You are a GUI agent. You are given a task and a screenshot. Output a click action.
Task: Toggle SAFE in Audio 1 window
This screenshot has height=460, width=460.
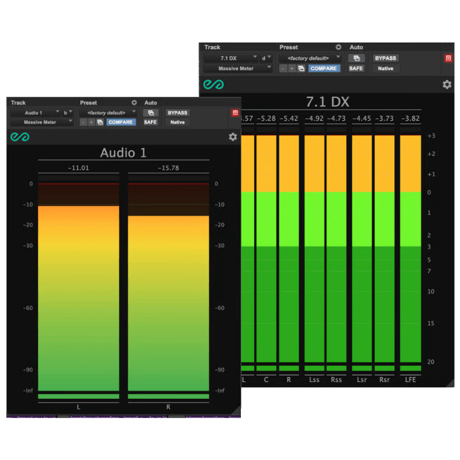click(x=150, y=122)
